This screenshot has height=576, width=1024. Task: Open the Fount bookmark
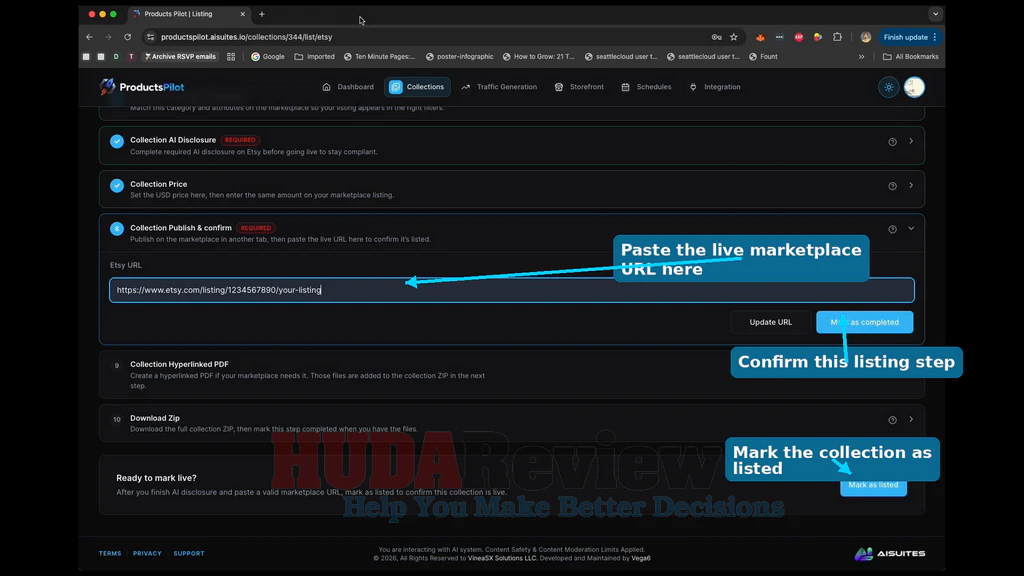point(763,57)
